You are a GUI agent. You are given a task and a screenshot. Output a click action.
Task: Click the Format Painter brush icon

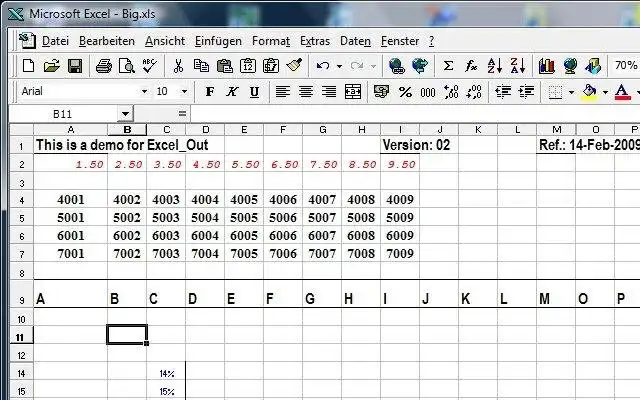point(294,65)
